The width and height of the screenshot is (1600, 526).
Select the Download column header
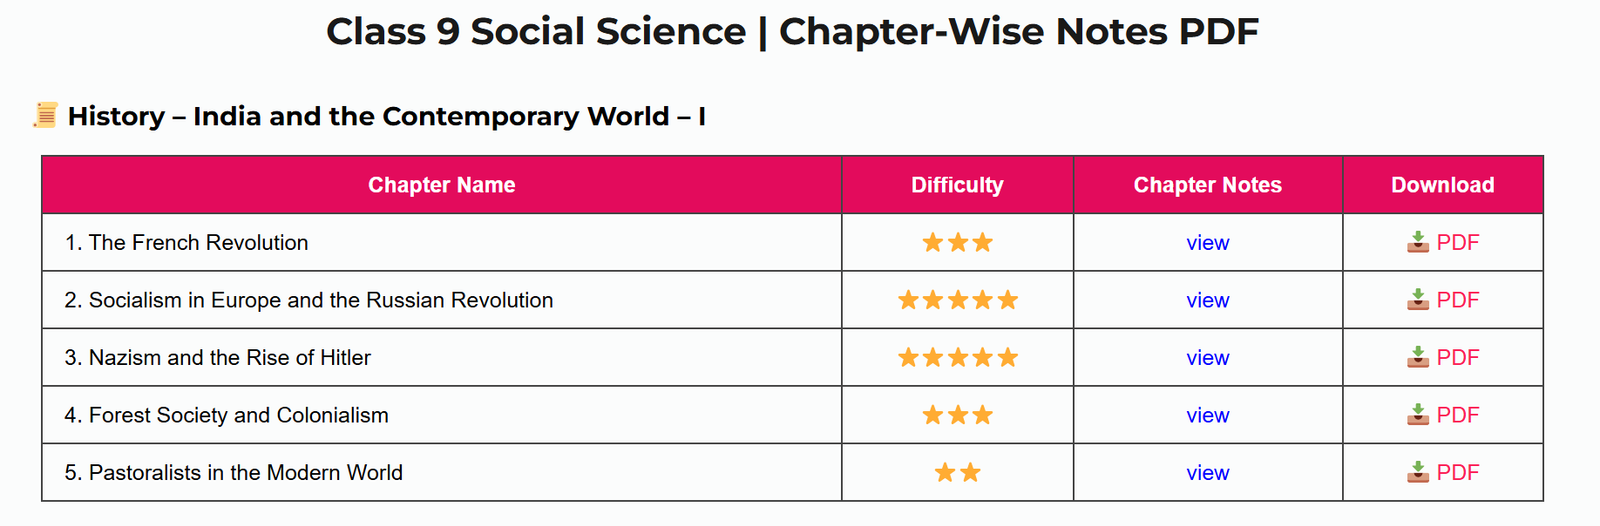[x=1443, y=185]
